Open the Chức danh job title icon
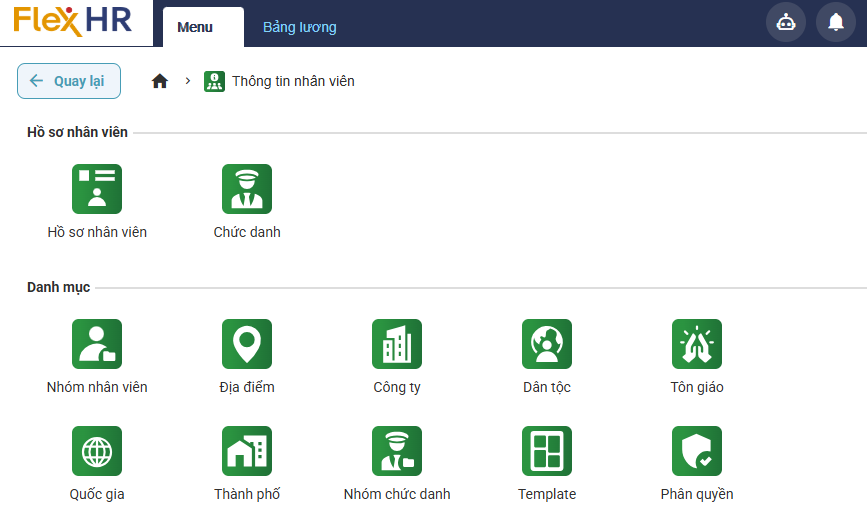 tap(247, 189)
